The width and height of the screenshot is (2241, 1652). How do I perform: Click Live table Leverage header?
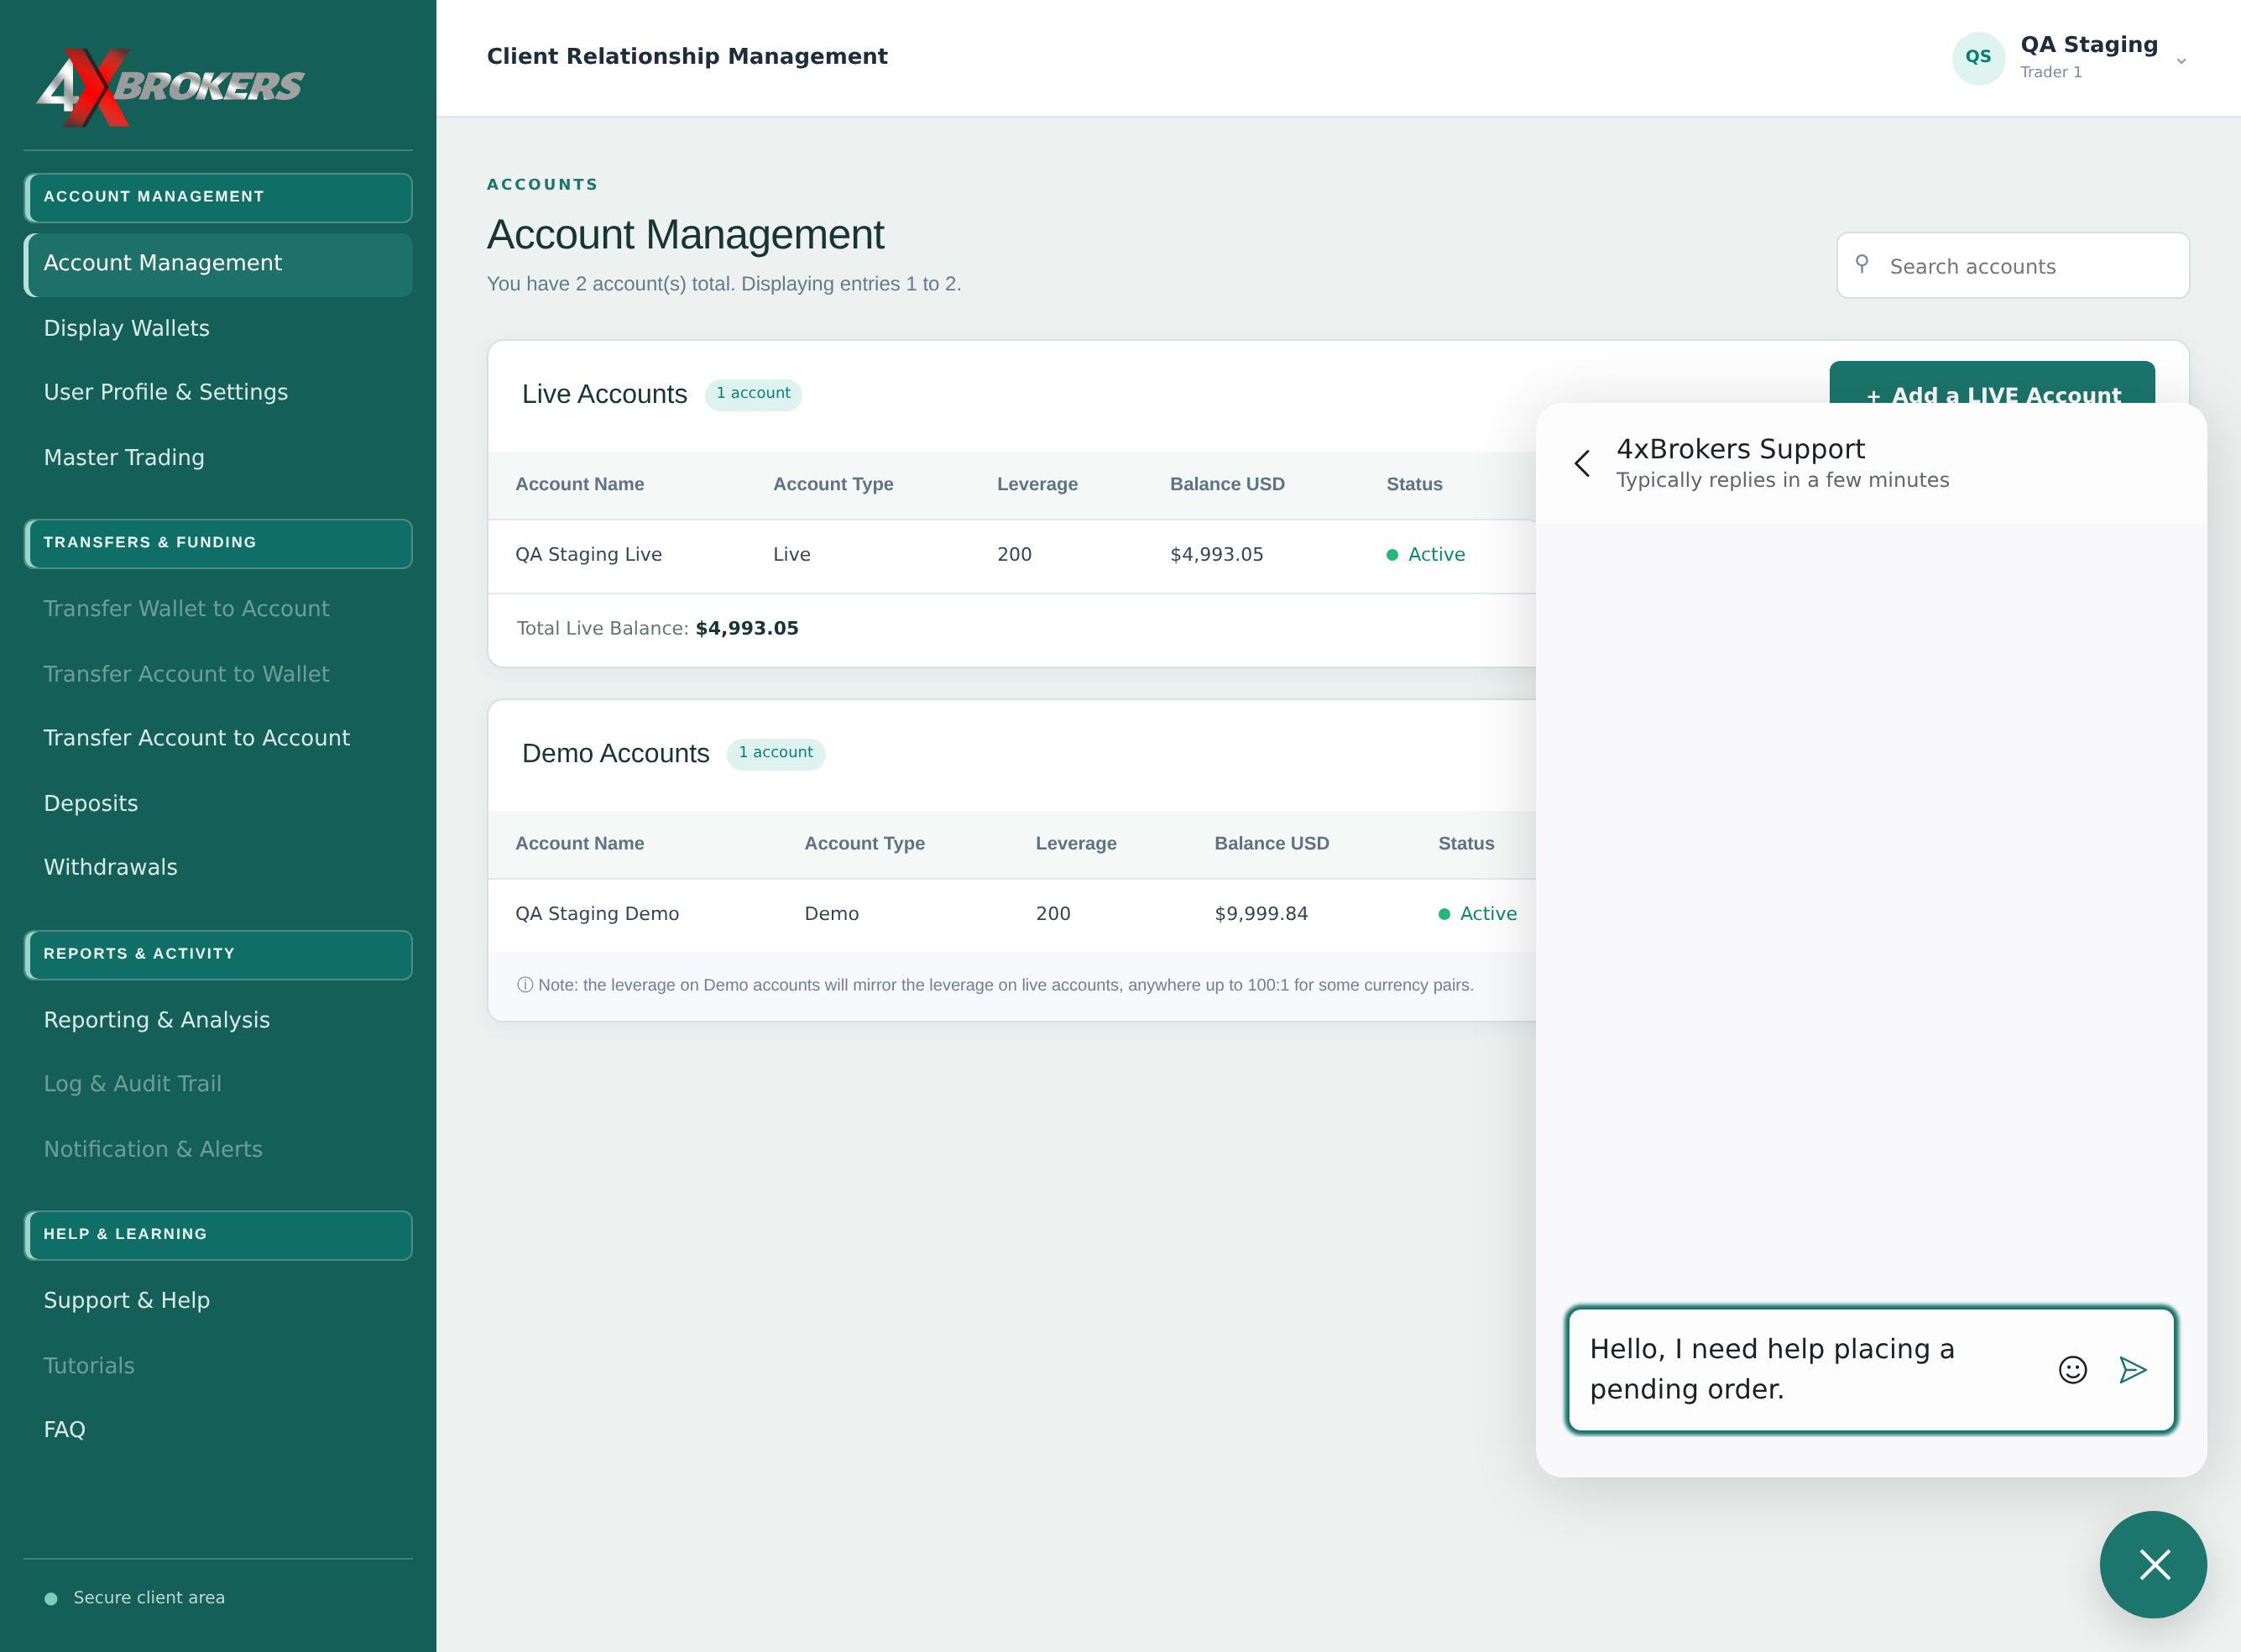(1037, 484)
